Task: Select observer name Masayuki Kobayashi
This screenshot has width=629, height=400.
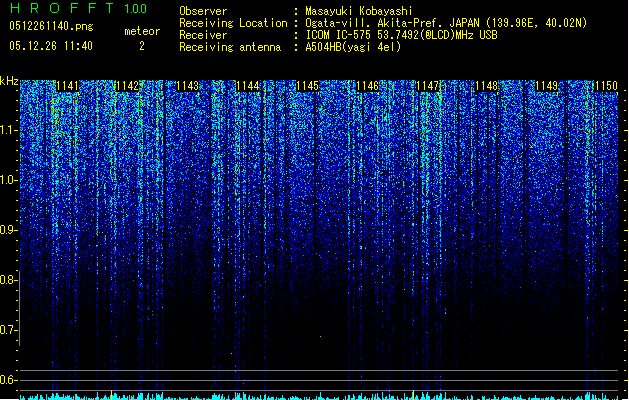Action: tap(359, 11)
